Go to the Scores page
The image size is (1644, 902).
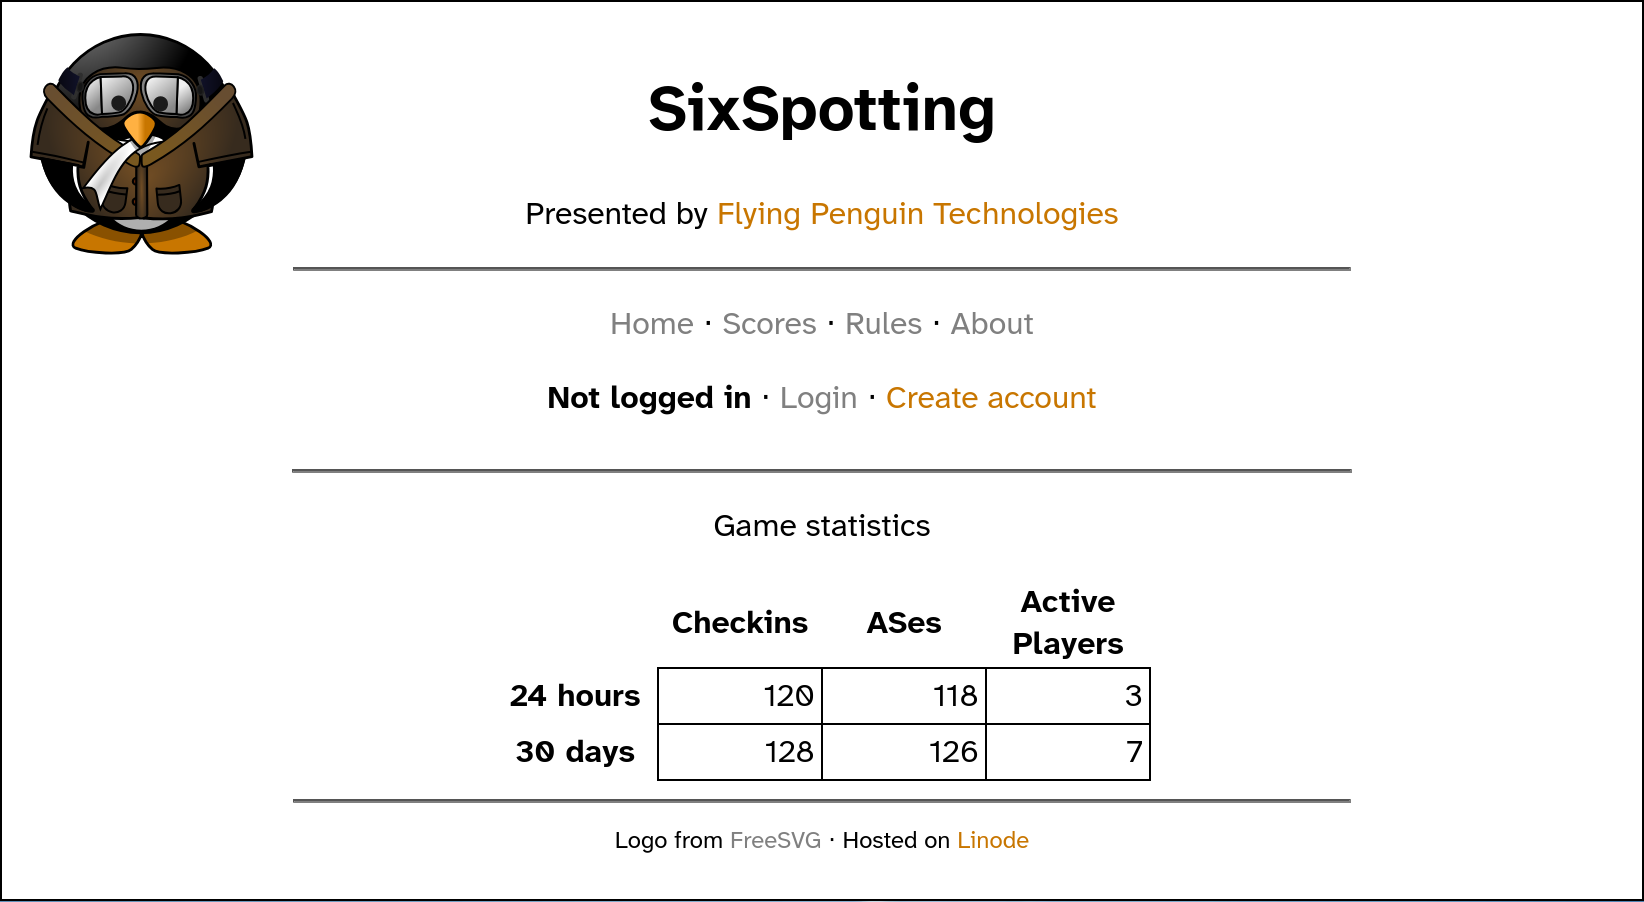769,324
